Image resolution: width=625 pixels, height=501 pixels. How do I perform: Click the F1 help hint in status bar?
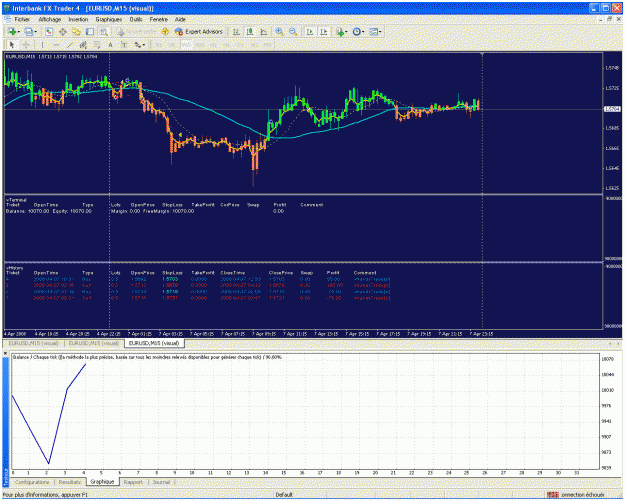(x=45, y=495)
